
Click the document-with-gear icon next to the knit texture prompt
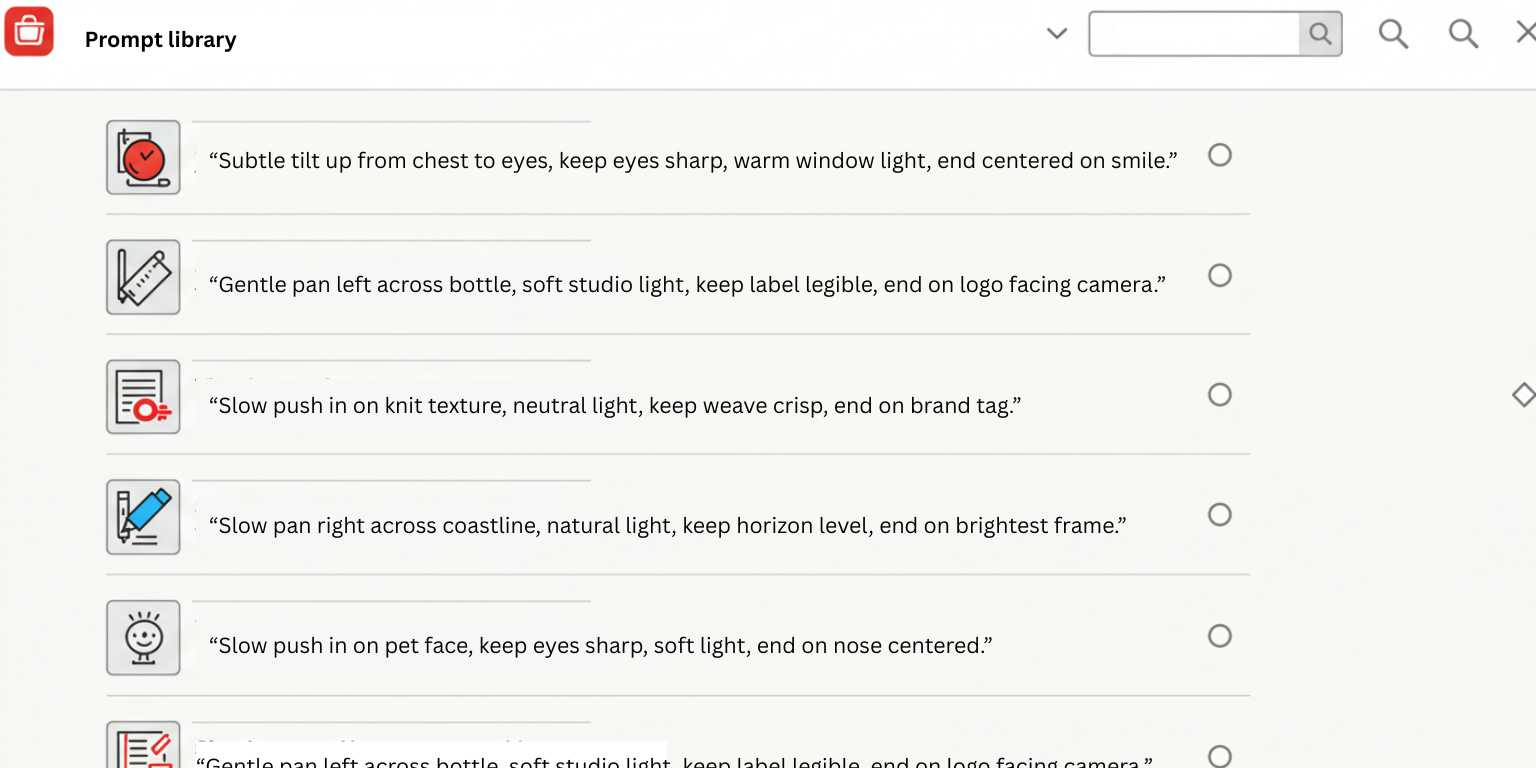(x=142, y=397)
